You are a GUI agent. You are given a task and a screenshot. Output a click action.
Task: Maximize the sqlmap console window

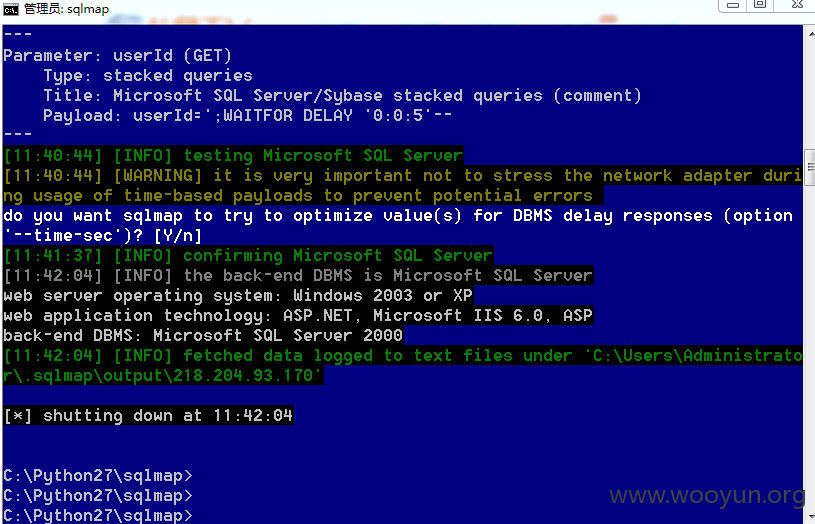point(760,5)
